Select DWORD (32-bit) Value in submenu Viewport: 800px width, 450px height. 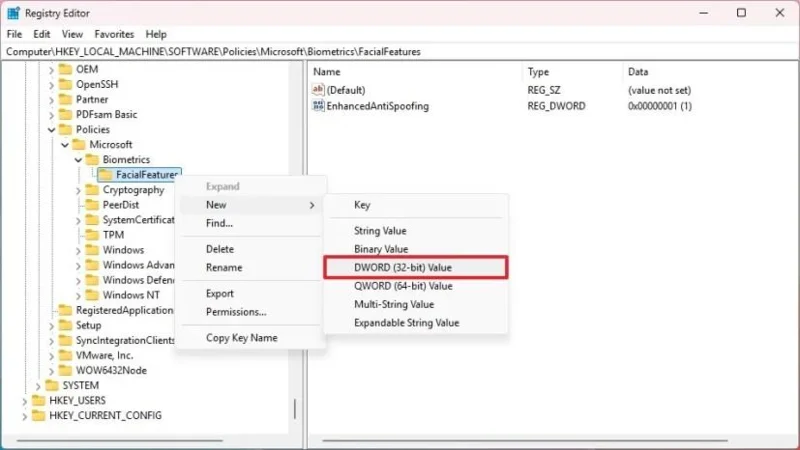[x=416, y=267]
